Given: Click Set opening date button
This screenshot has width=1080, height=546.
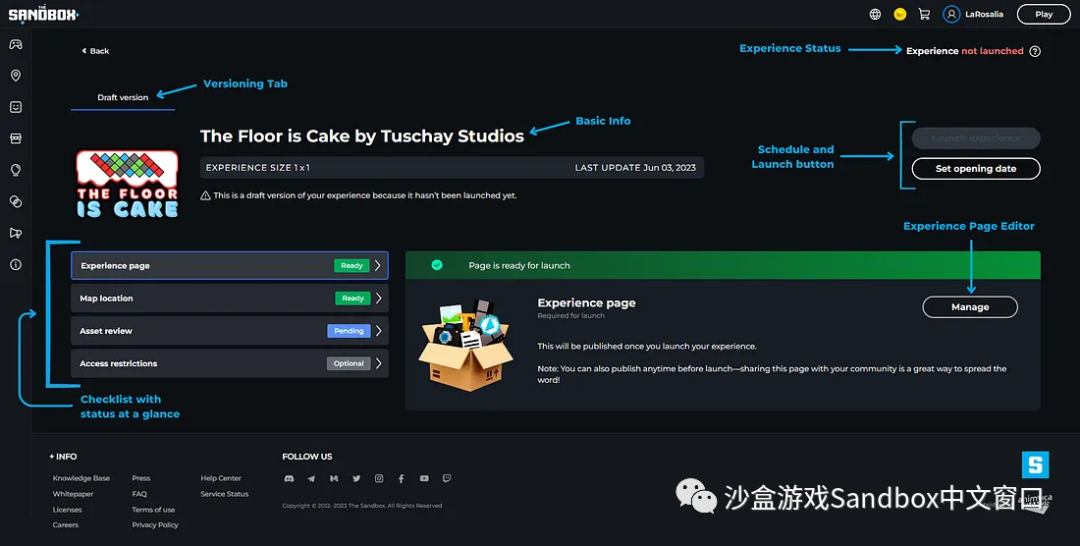Looking at the screenshot, I should pos(976,169).
